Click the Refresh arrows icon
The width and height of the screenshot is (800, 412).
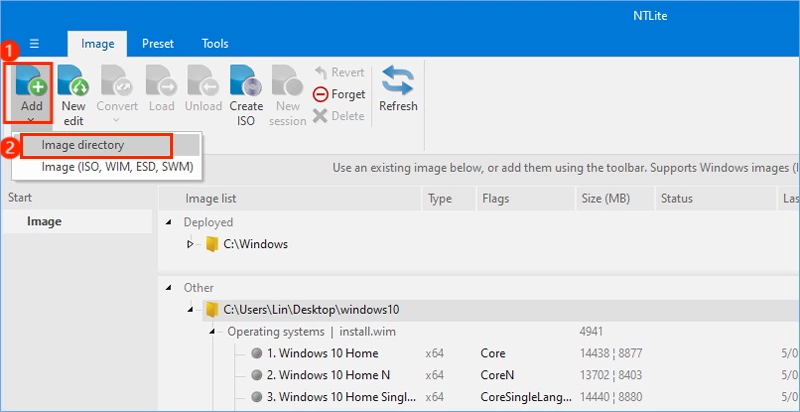398,80
